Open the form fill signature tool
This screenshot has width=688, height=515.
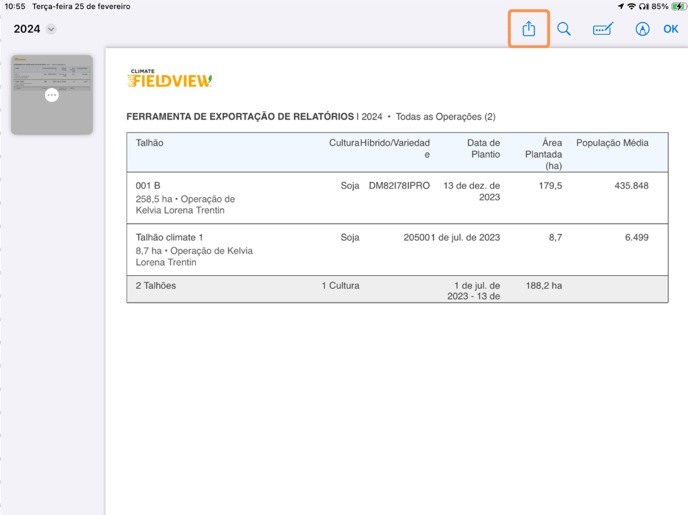tap(602, 29)
